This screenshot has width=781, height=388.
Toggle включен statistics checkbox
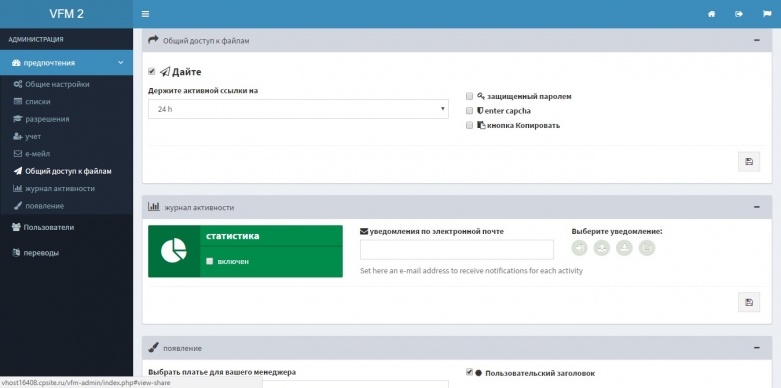pyautogui.click(x=210, y=261)
